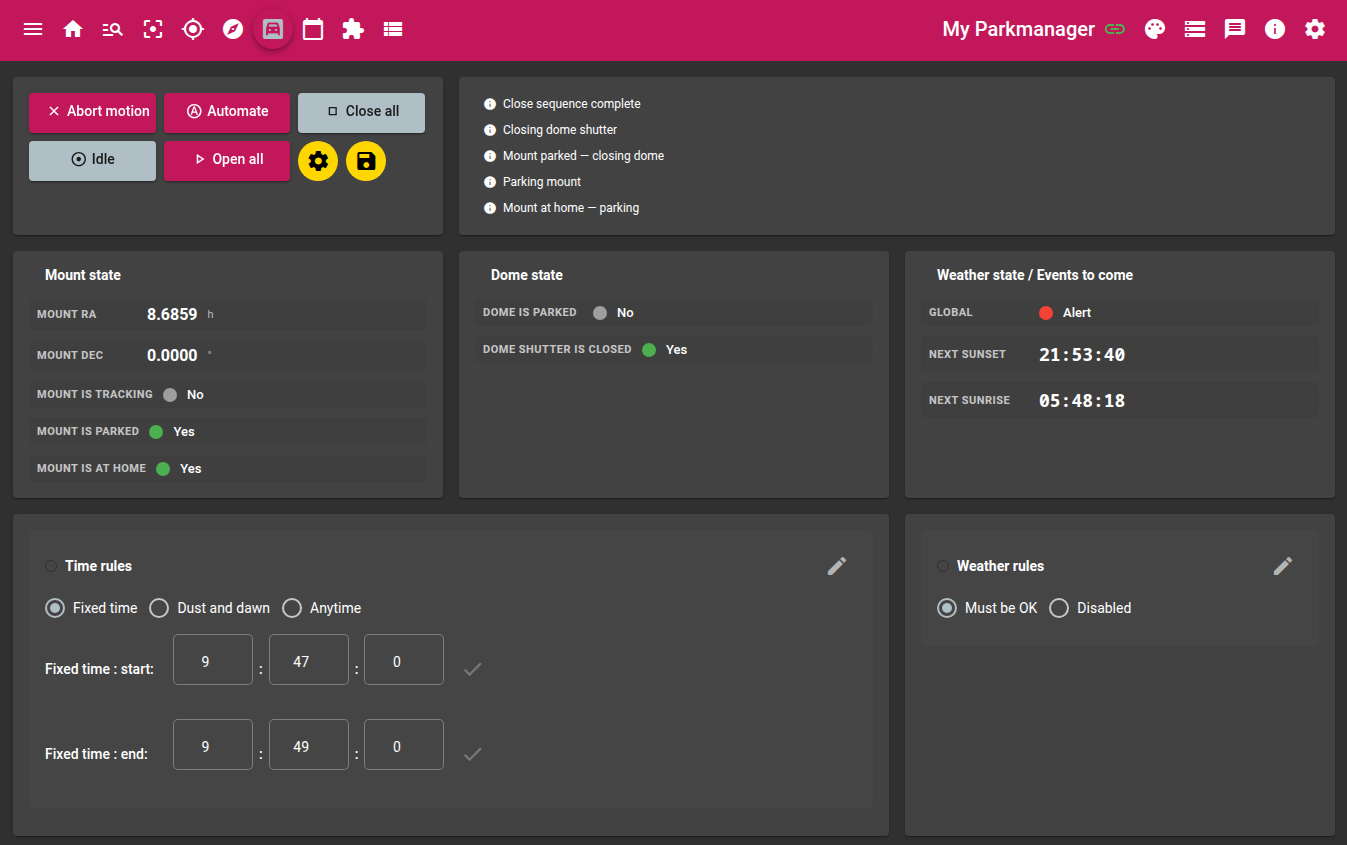Click the Abort motion button
Image resolution: width=1347 pixels, height=845 pixels.
92,112
